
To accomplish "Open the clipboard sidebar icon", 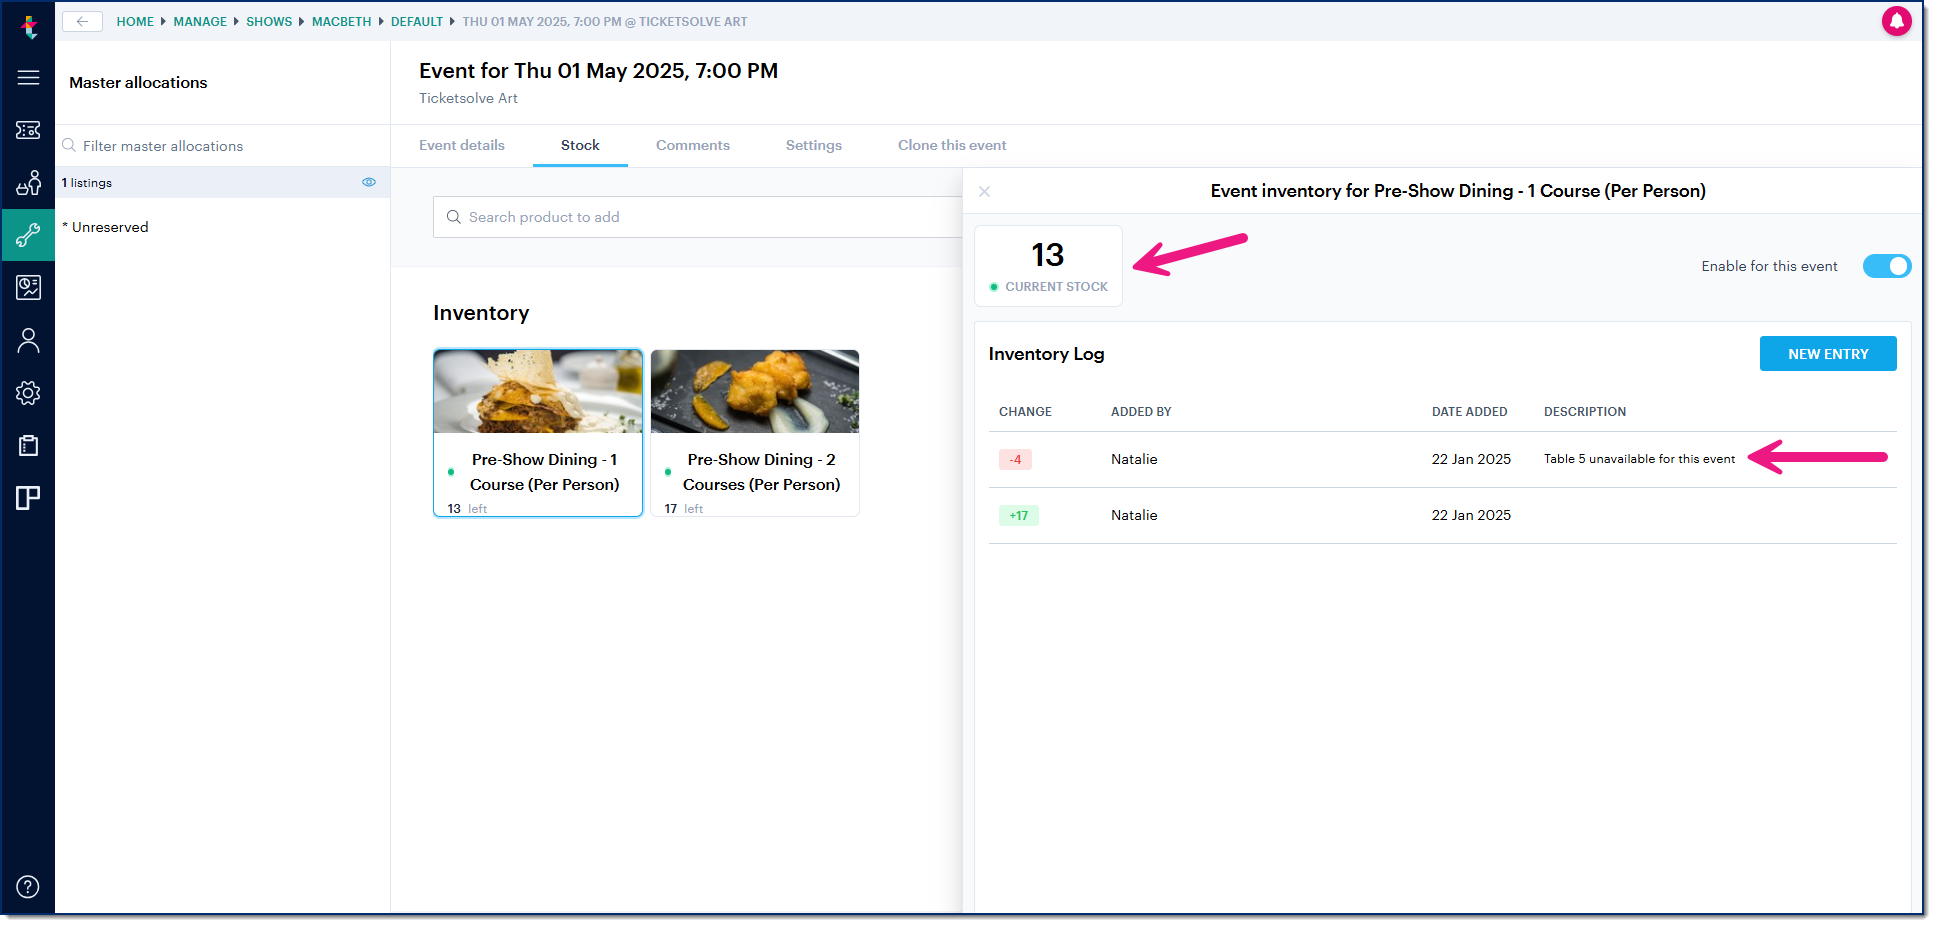I will 29,446.
